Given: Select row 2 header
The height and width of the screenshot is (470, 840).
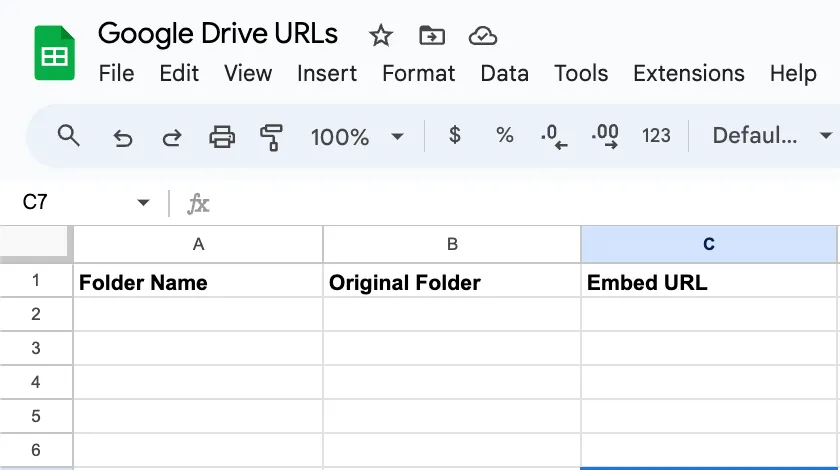Looking at the screenshot, I should (36, 314).
